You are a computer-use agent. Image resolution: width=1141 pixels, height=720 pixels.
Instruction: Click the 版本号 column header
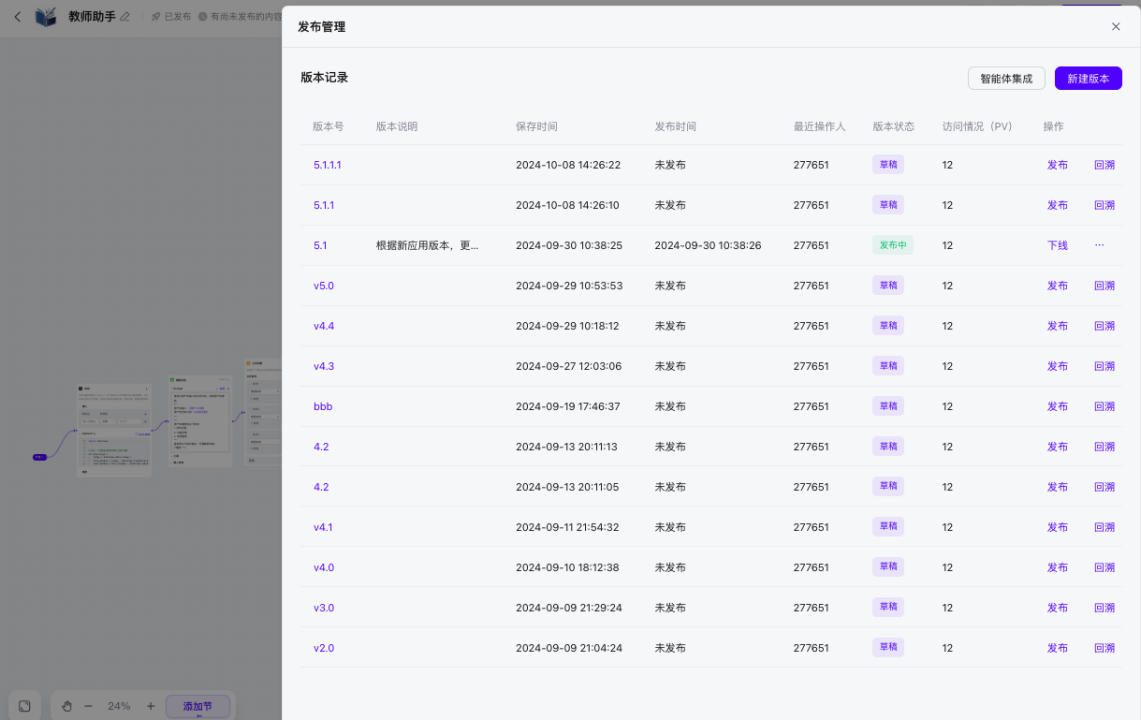[328, 127]
